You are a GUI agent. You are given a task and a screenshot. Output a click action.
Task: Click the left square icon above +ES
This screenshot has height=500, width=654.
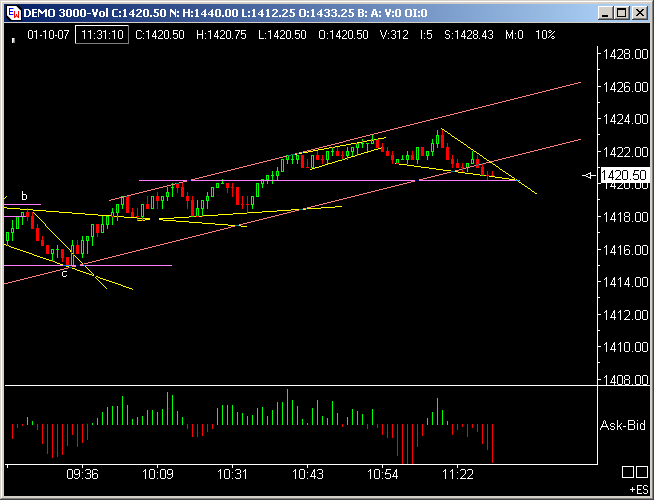tap(628, 472)
